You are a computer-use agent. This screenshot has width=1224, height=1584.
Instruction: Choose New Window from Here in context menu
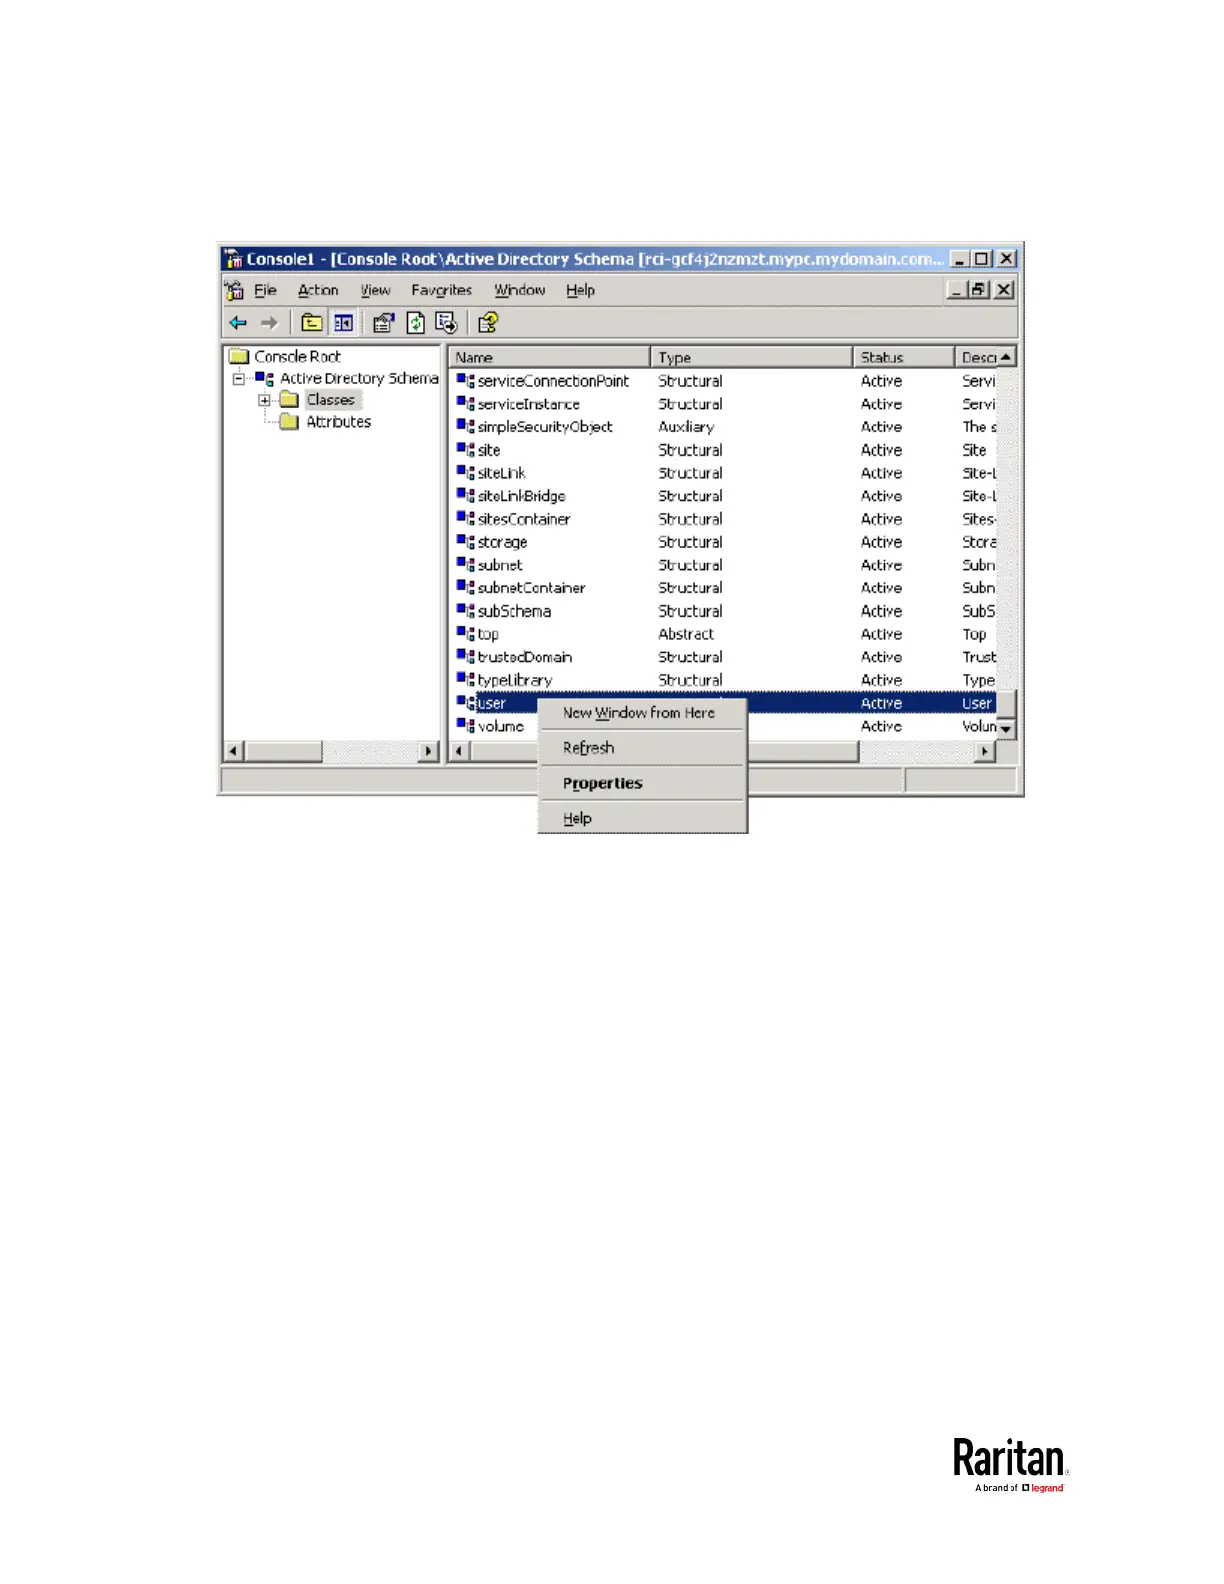coord(642,713)
